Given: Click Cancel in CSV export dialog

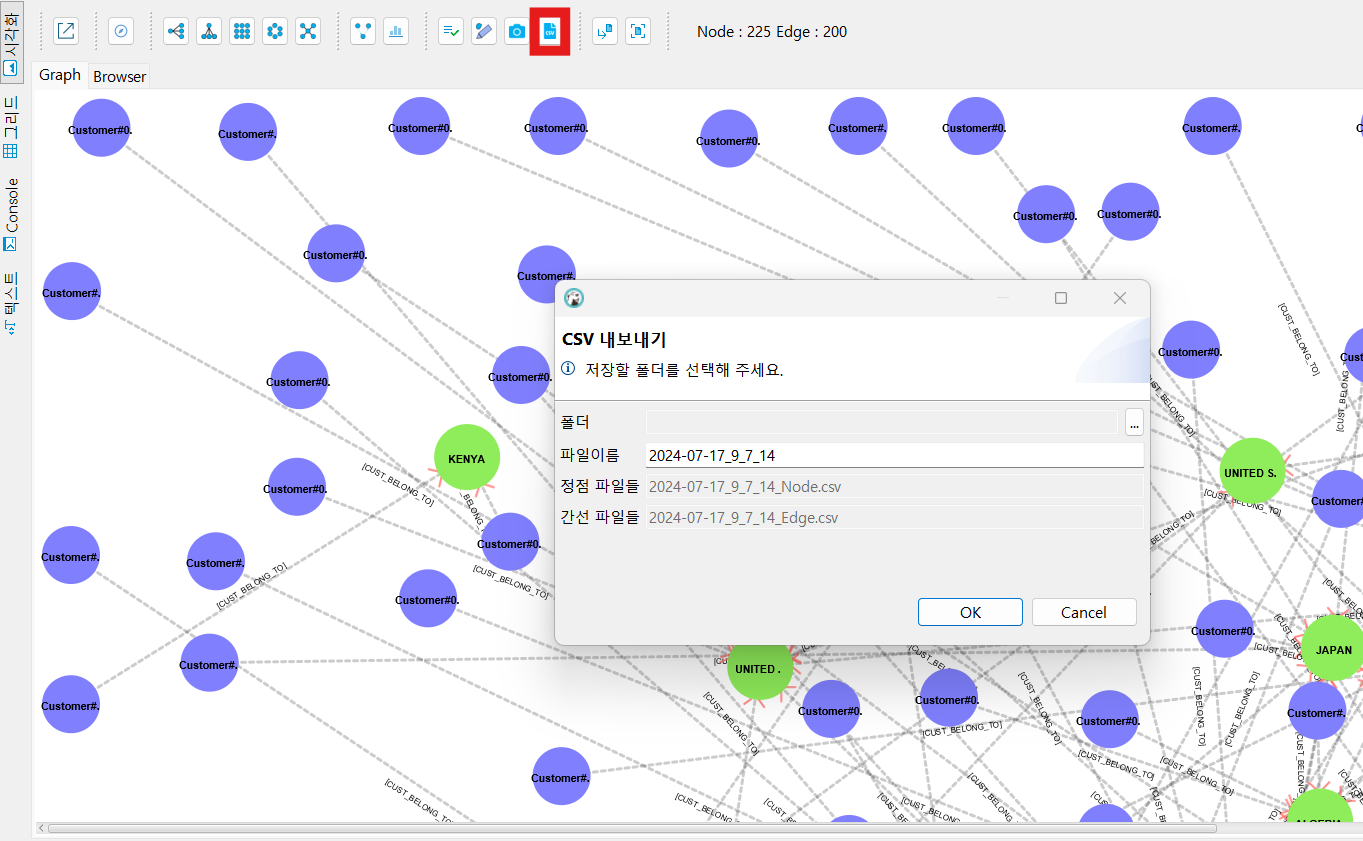Looking at the screenshot, I should pyautogui.click(x=1084, y=612).
